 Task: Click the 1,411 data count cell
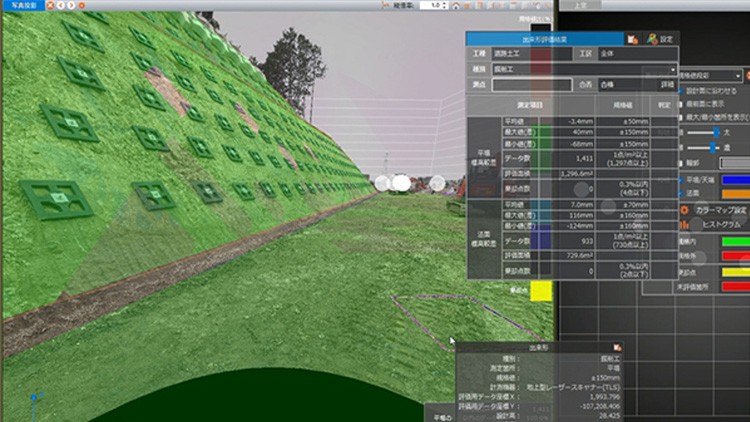click(x=567, y=158)
